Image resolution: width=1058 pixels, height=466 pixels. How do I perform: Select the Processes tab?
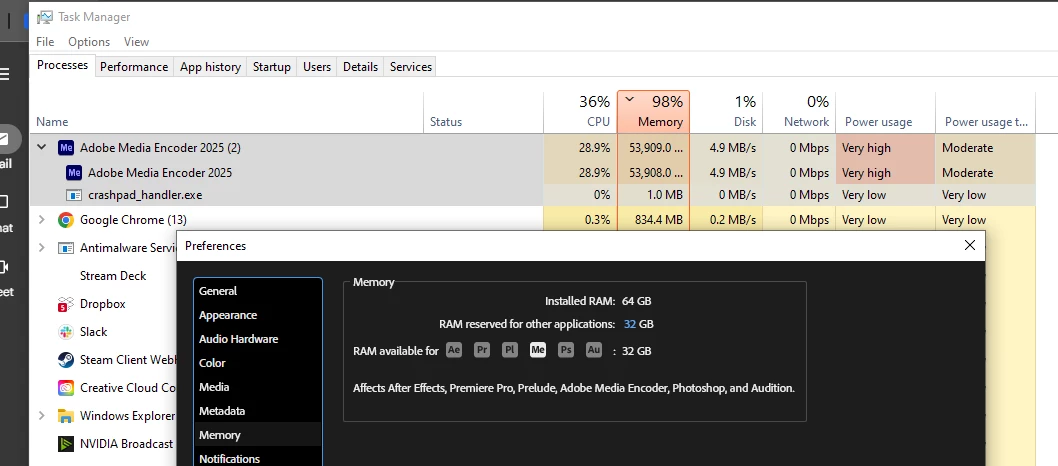point(63,65)
